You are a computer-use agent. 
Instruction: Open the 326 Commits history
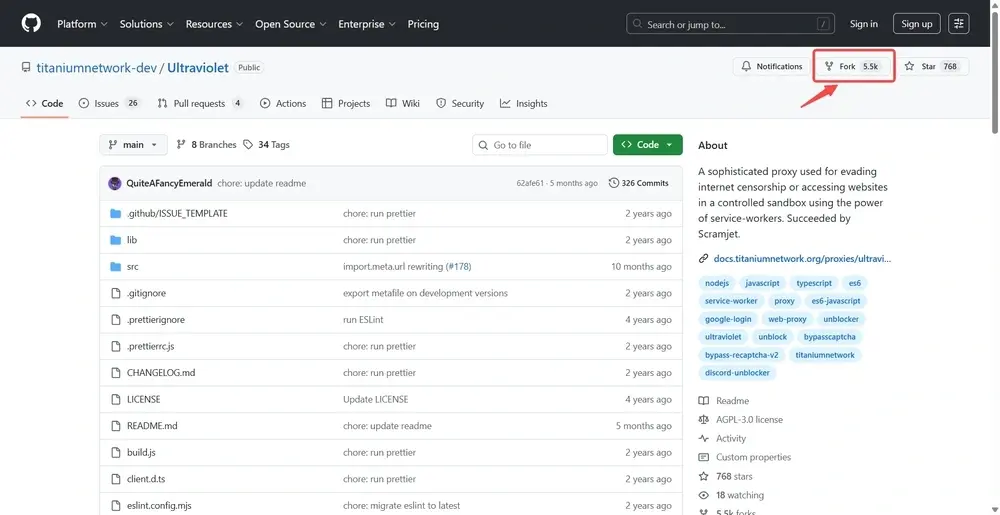pyautogui.click(x=638, y=183)
